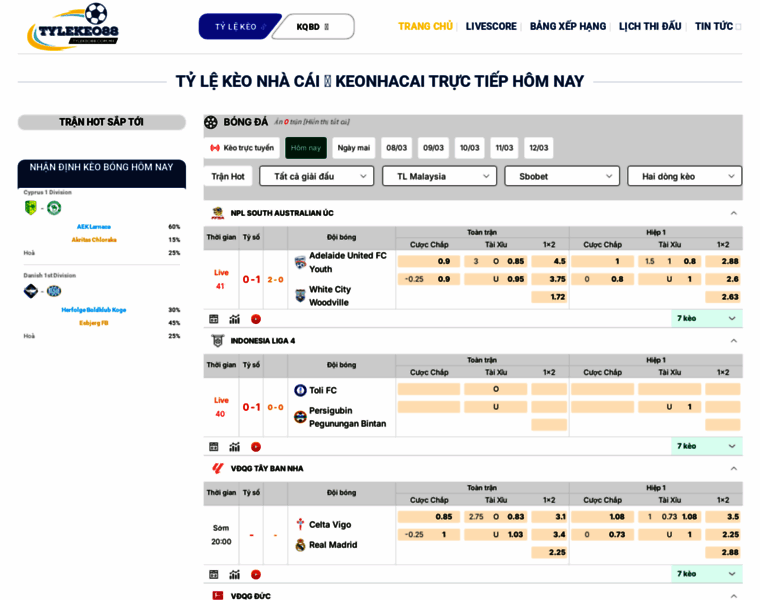Screen dimensions: 760x600
Task: Click Persigubin Pegunungan Bintan team crest
Action: tap(301, 417)
